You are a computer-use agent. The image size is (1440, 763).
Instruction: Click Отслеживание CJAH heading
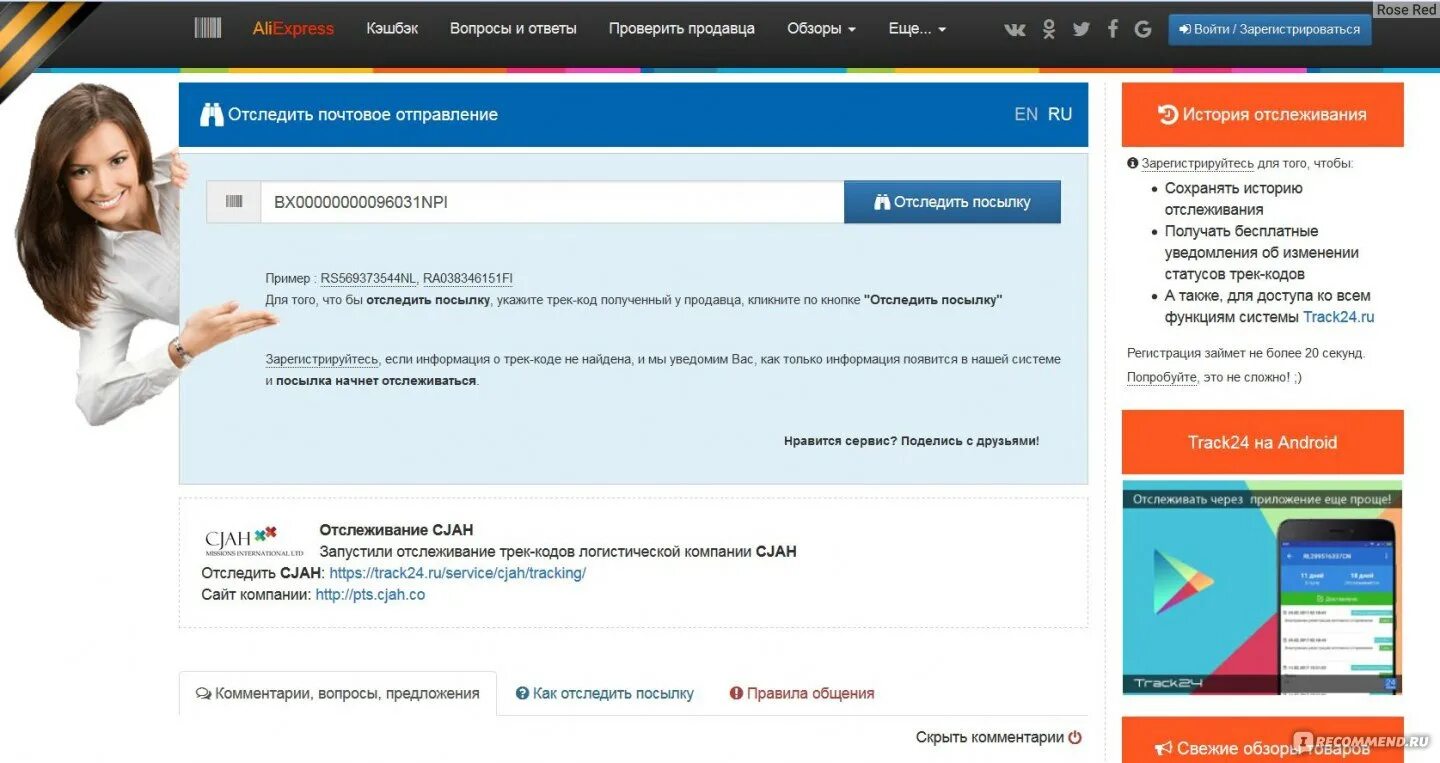(x=396, y=530)
